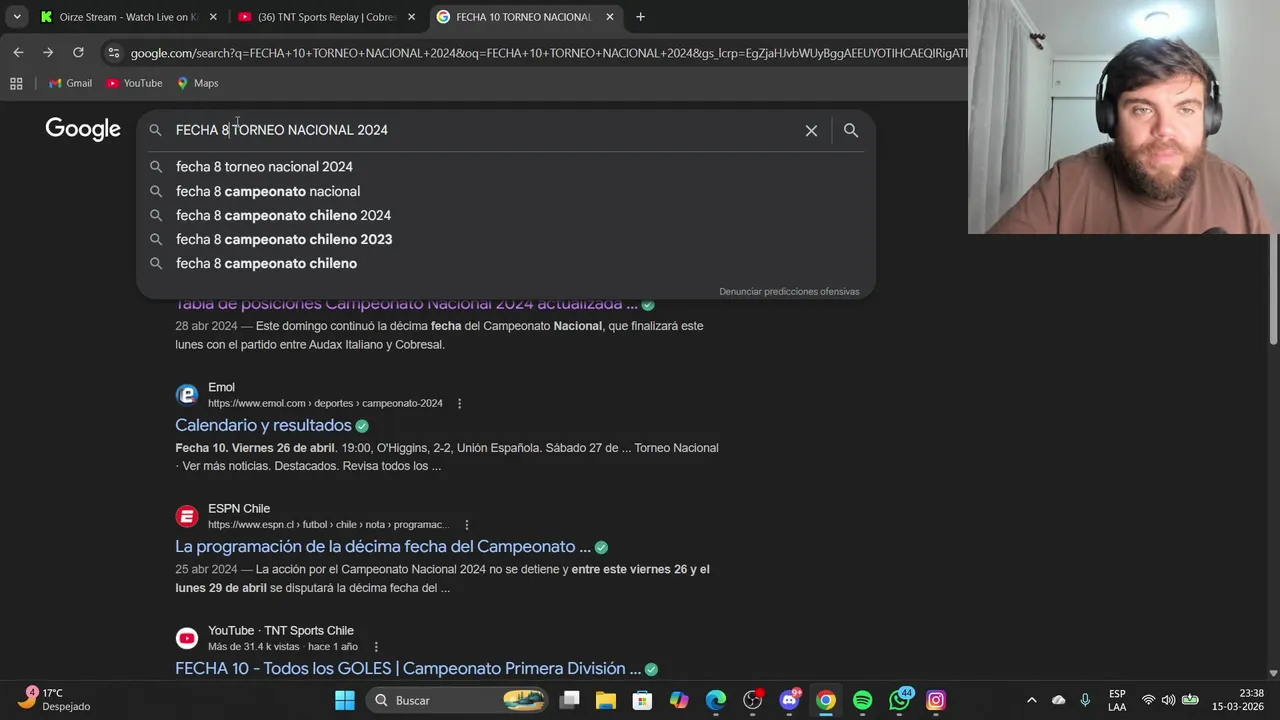Click the green verified badge beside 'Calendario y resultados'
Screen dimensions: 1280x720
pyautogui.click(x=362, y=426)
